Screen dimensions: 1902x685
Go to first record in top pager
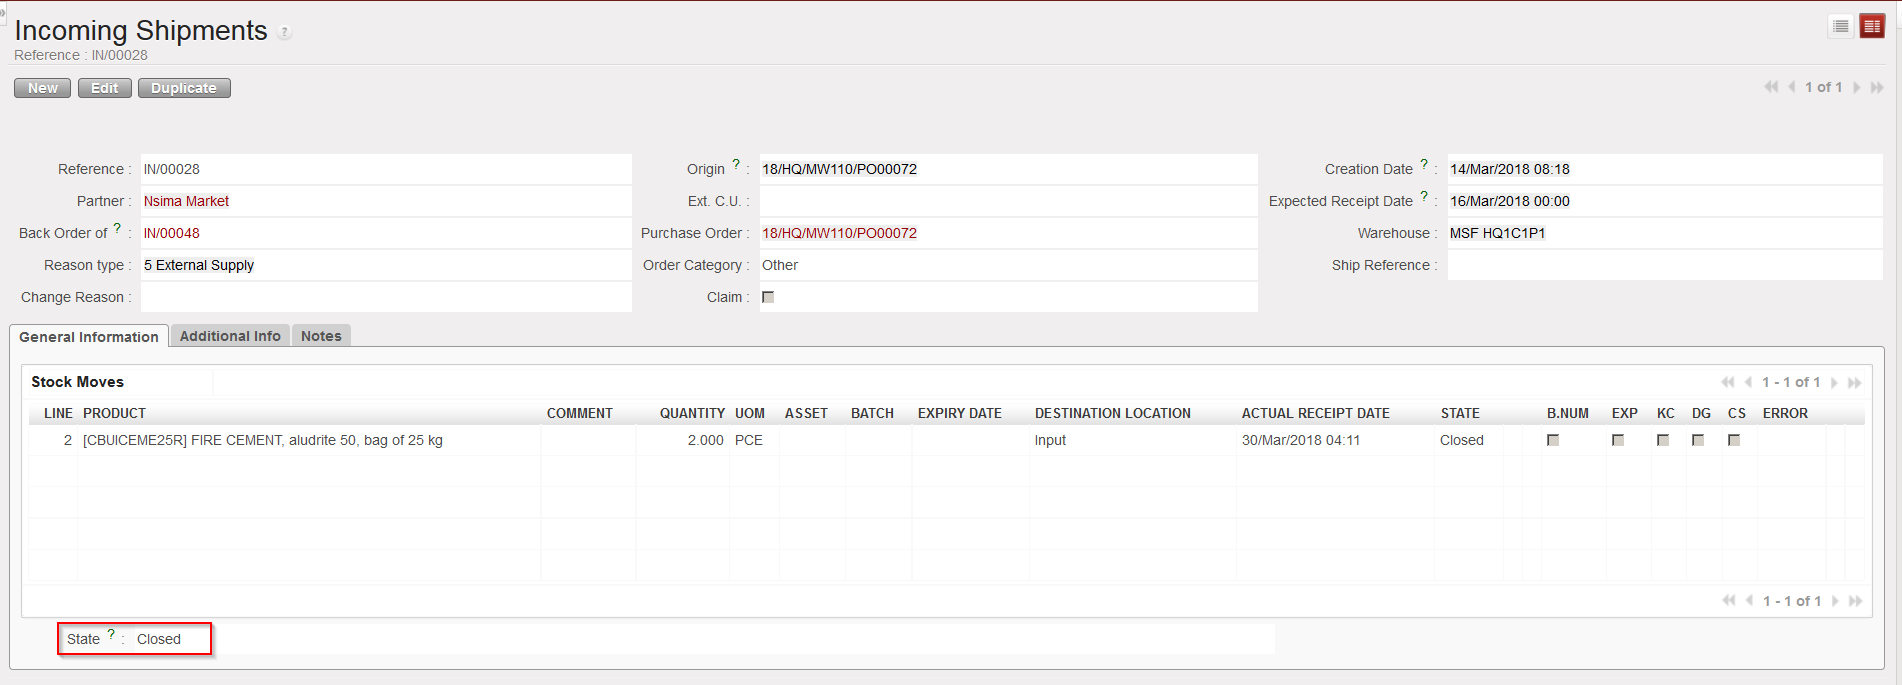pos(1771,88)
